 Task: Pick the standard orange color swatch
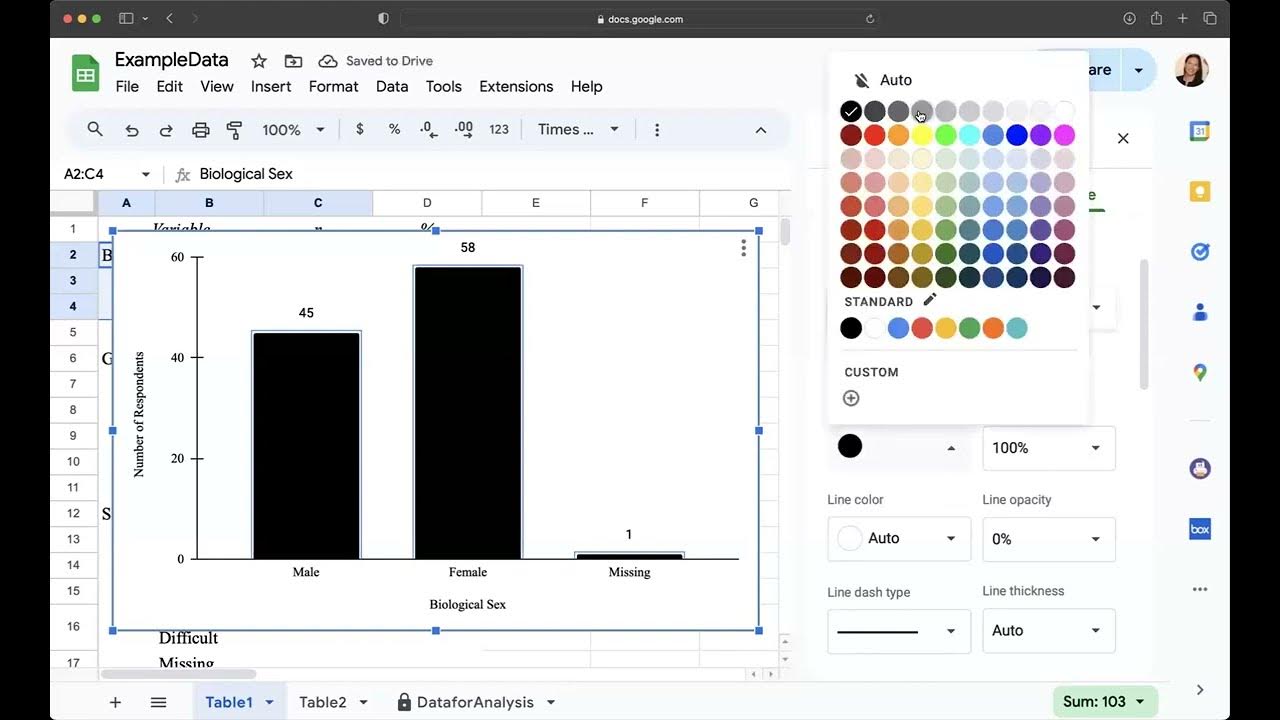point(993,328)
